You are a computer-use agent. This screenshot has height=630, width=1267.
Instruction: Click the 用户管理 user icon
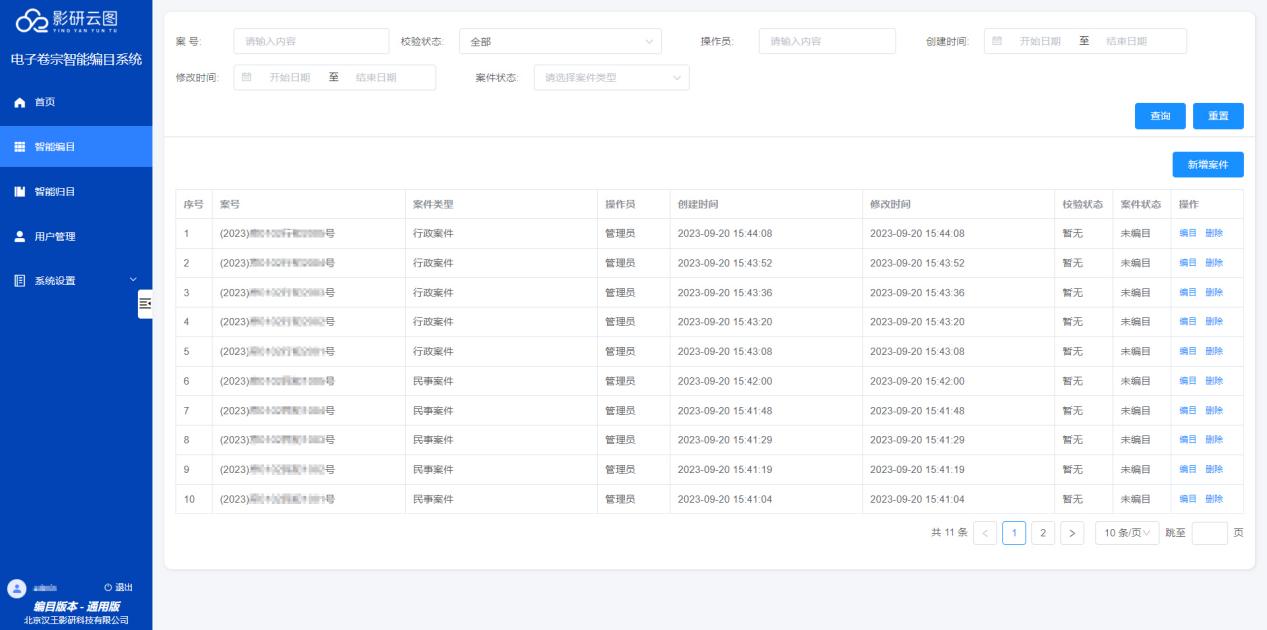tap(19, 237)
